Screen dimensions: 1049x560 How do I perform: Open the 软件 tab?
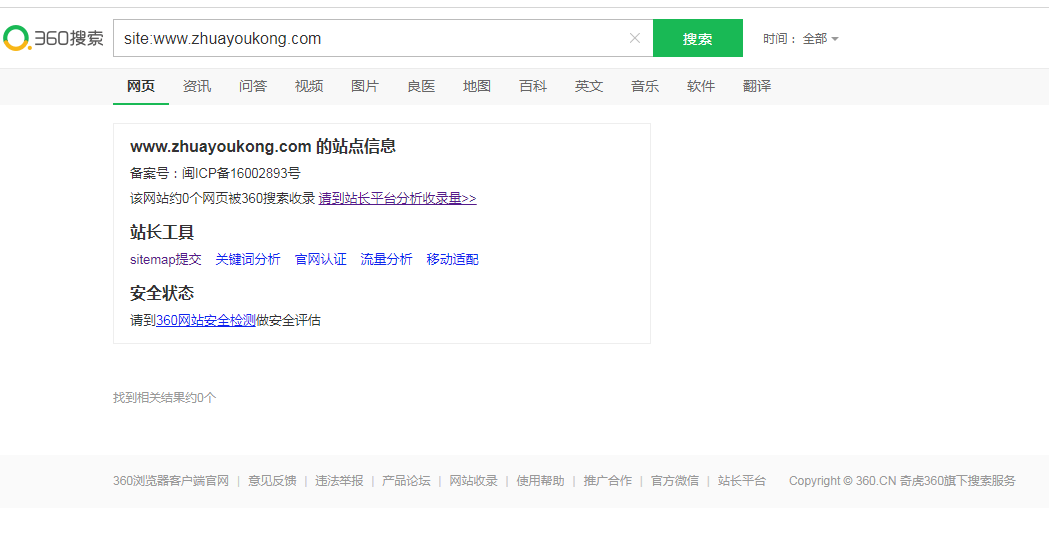point(701,86)
